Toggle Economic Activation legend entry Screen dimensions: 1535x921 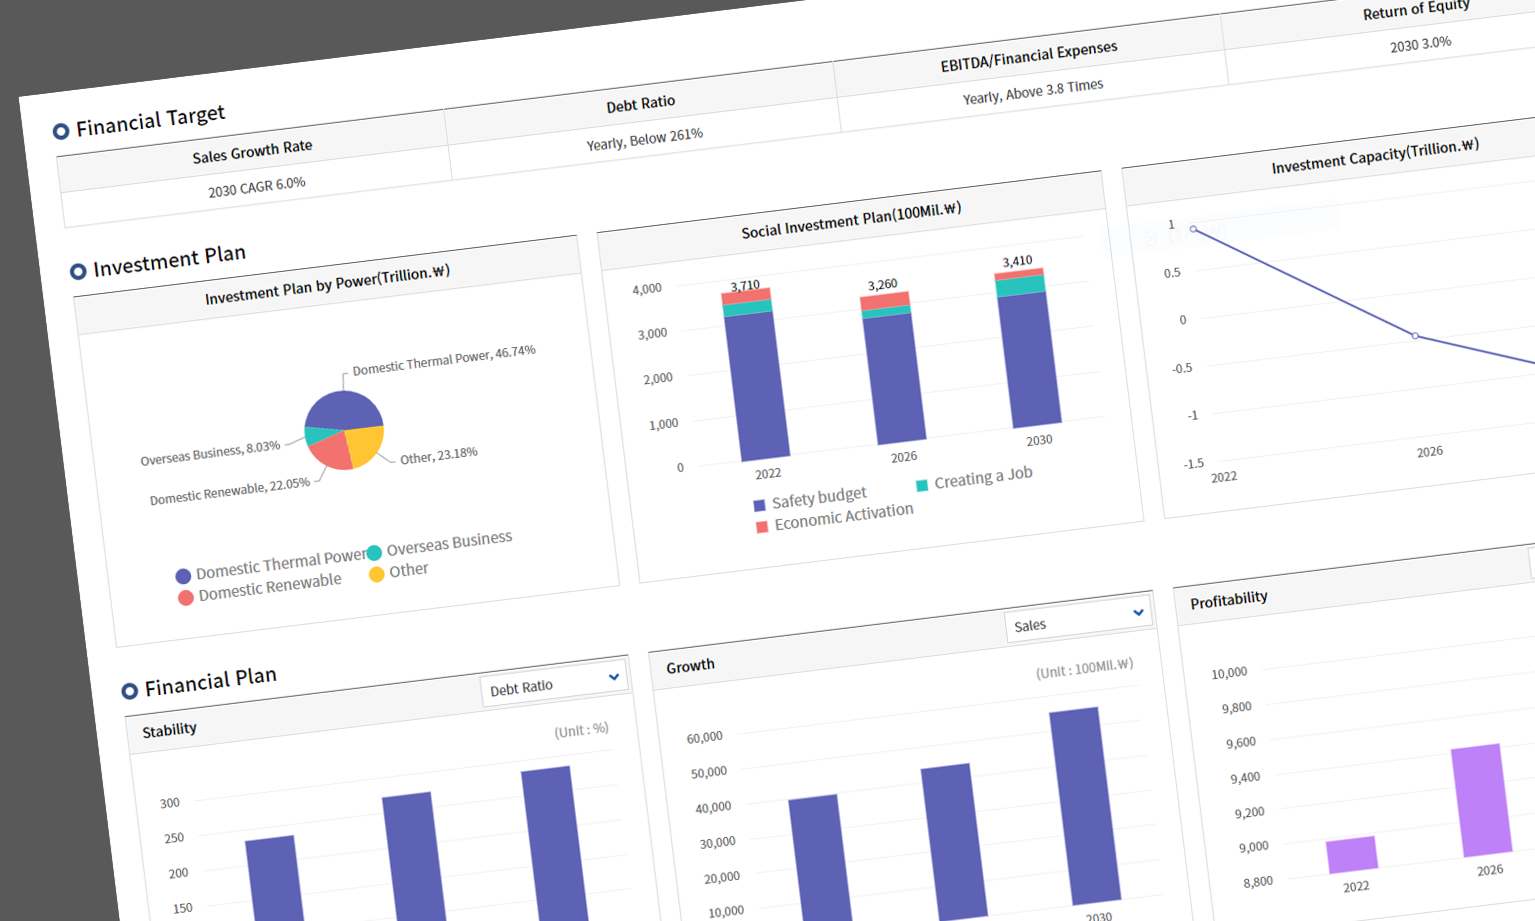pos(834,518)
